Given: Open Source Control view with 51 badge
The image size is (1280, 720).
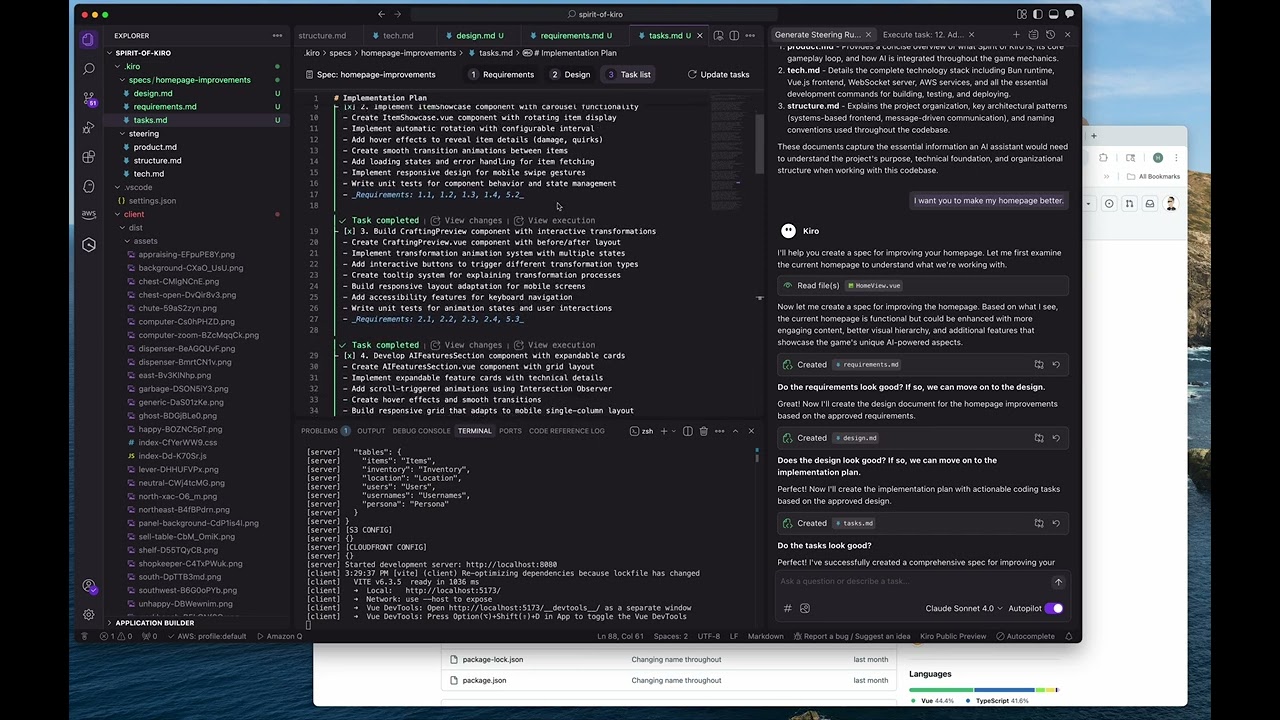Looking at the screenshot, I should pyautogui.click(x=88, y=98).
